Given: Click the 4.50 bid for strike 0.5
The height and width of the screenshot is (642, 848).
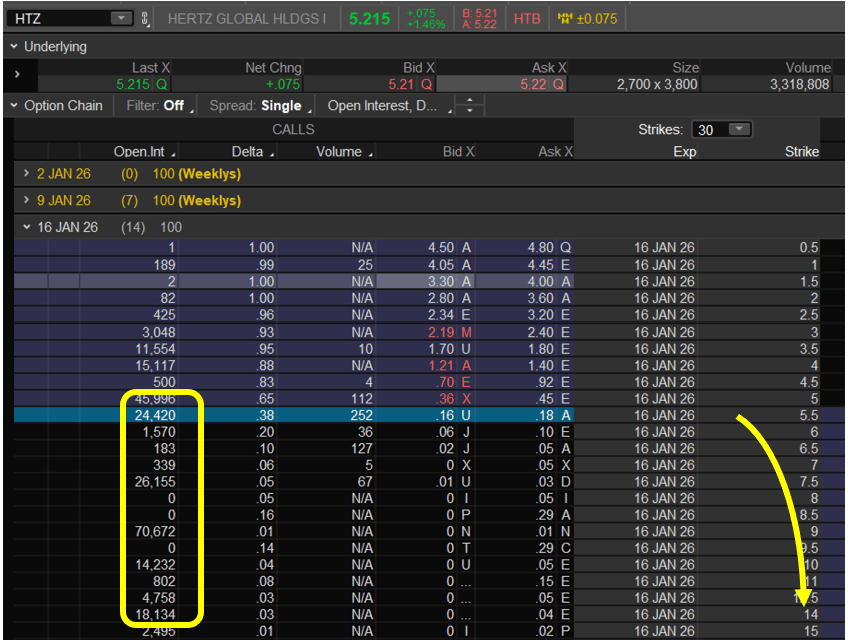Looking at the screenshot, I should click(x=441, y=248).
